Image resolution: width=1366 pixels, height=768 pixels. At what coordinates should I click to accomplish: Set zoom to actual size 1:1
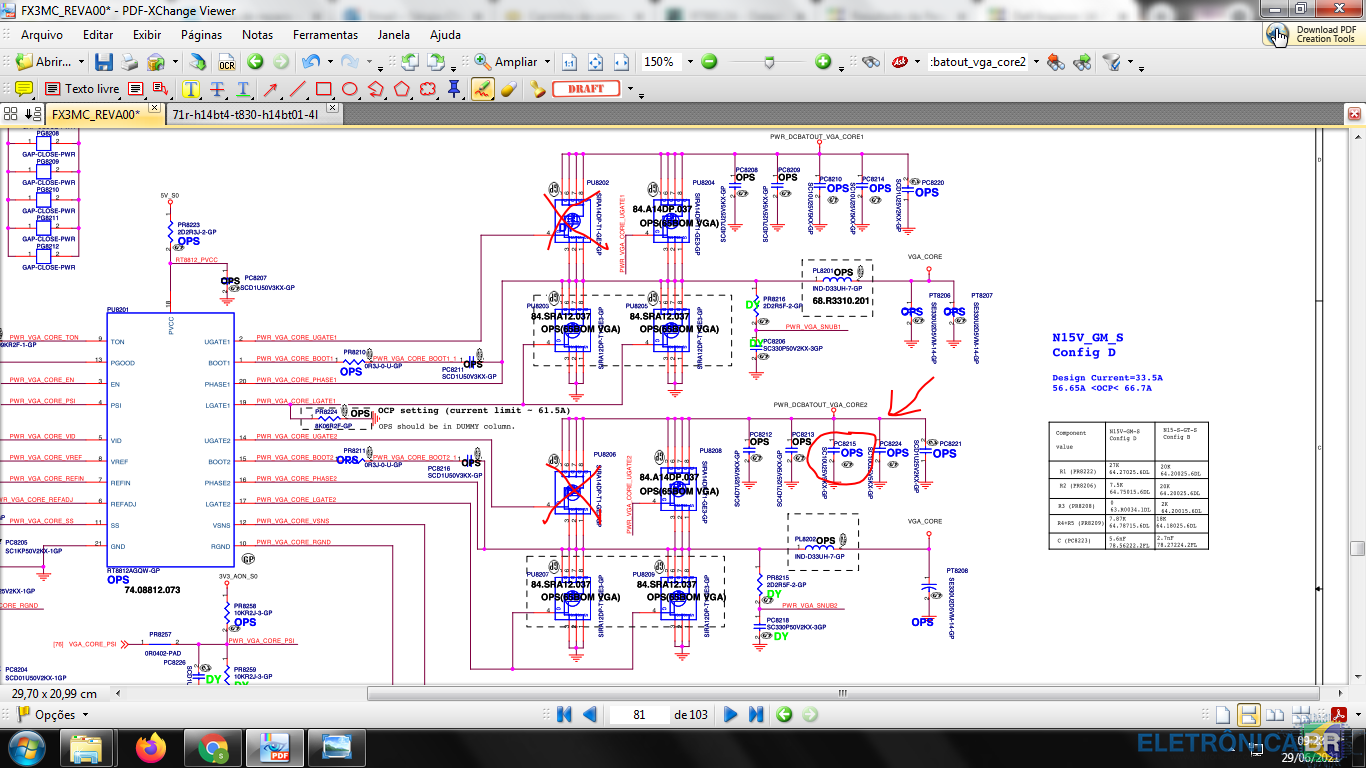point(569,62)
